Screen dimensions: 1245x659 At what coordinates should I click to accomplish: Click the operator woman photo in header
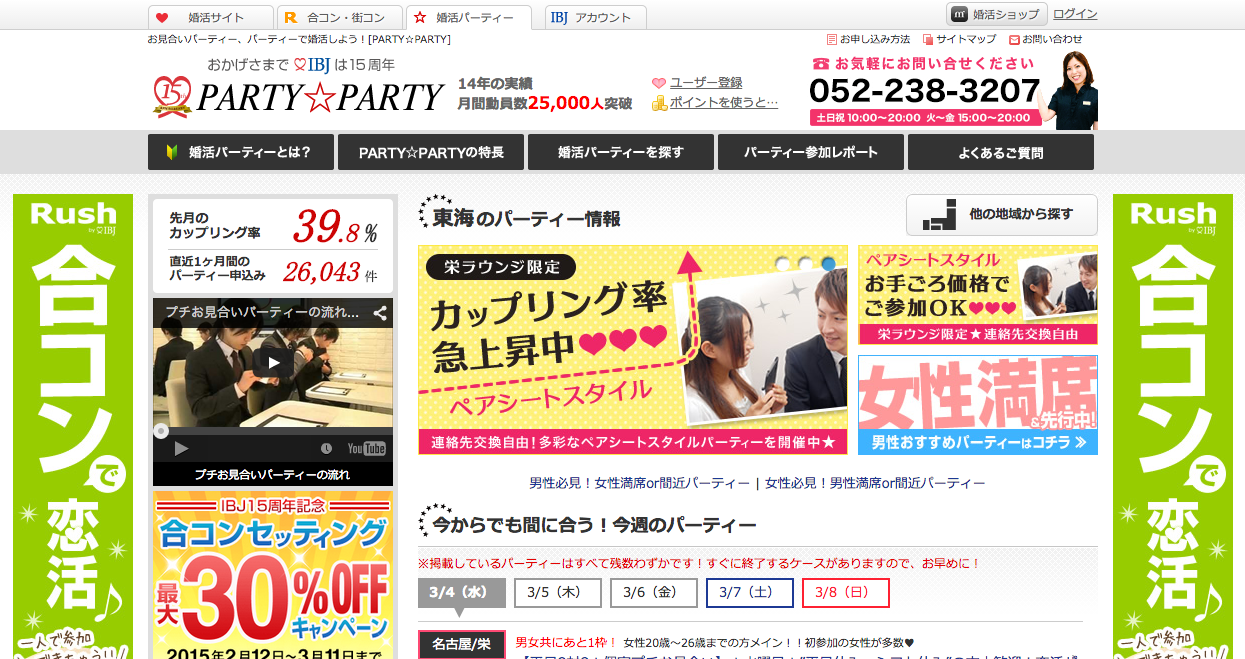[x=1070, y=90]
